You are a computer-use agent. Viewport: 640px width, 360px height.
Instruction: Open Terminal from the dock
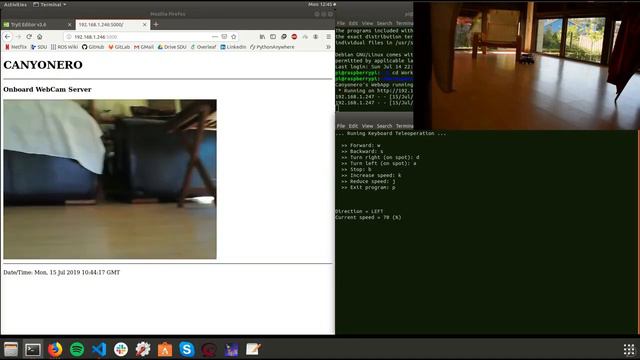(33, 349)
